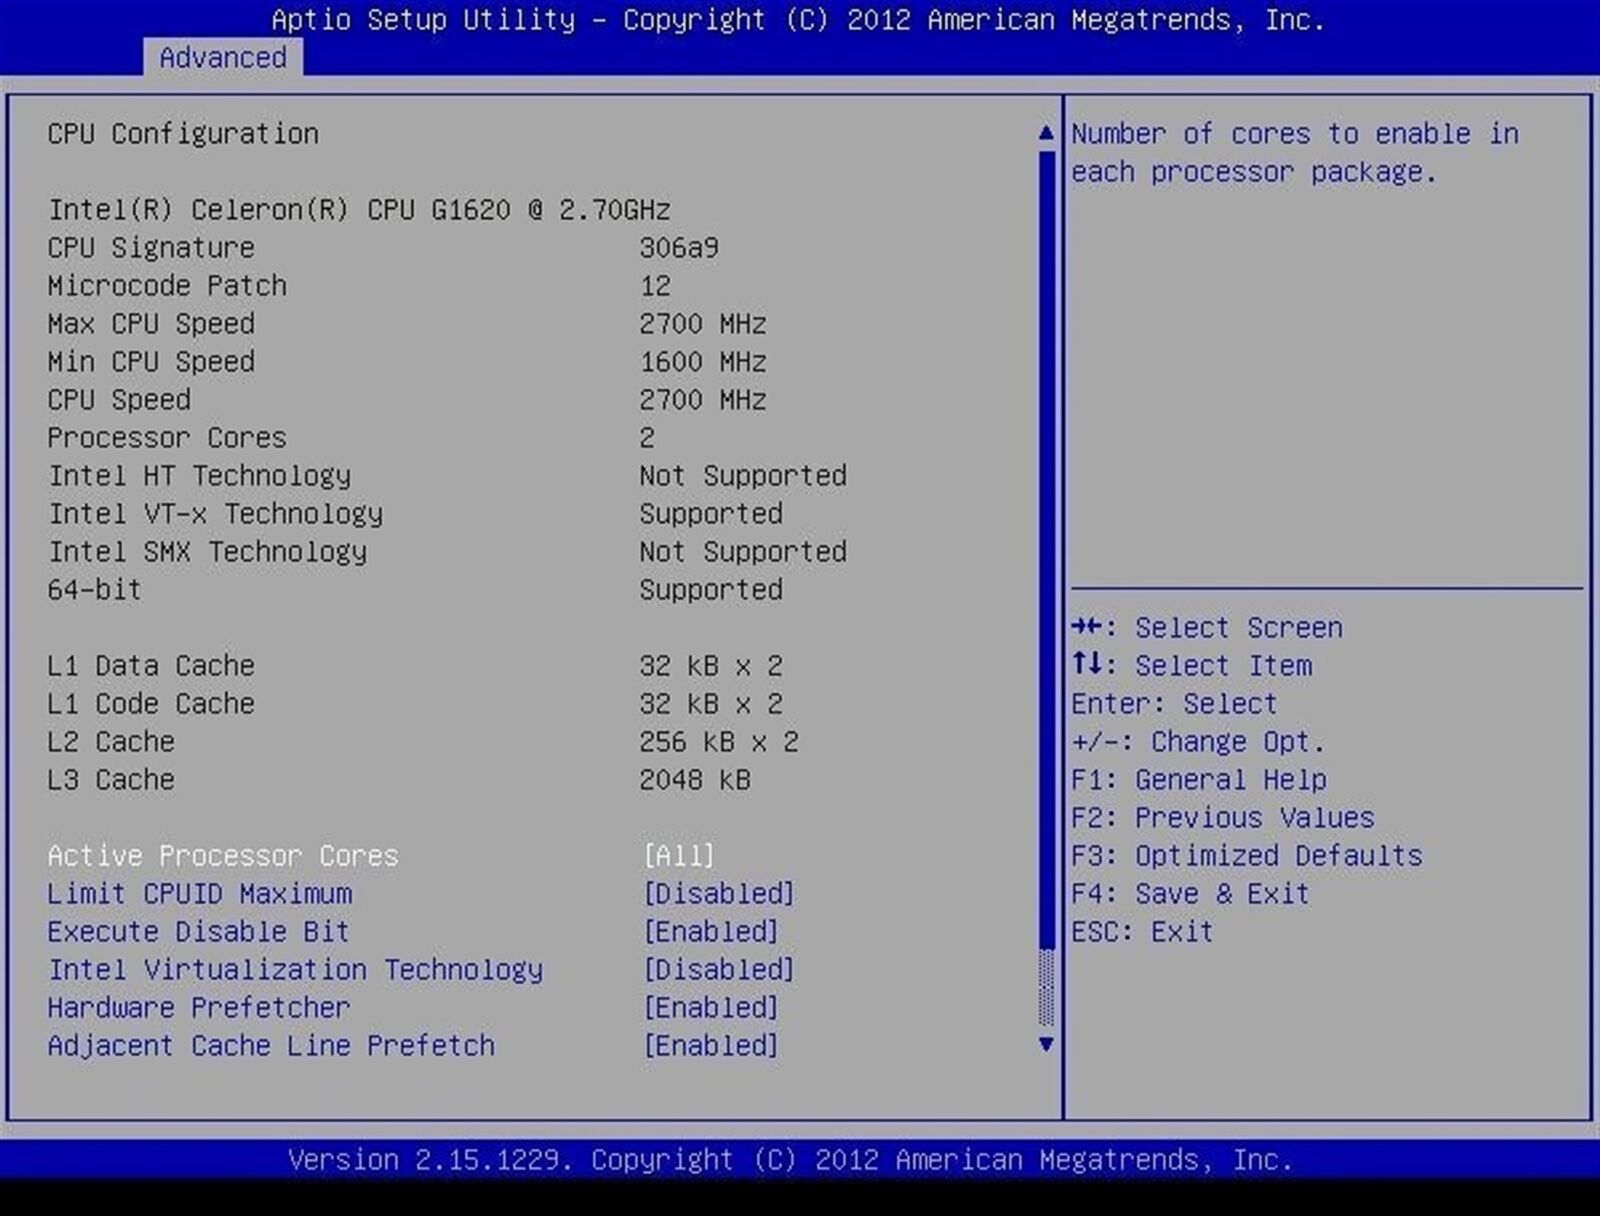Viewport: 1600px width, 1216px height.
Task: Click the Microcode Patch label
Action: click(x=167, y=286)
